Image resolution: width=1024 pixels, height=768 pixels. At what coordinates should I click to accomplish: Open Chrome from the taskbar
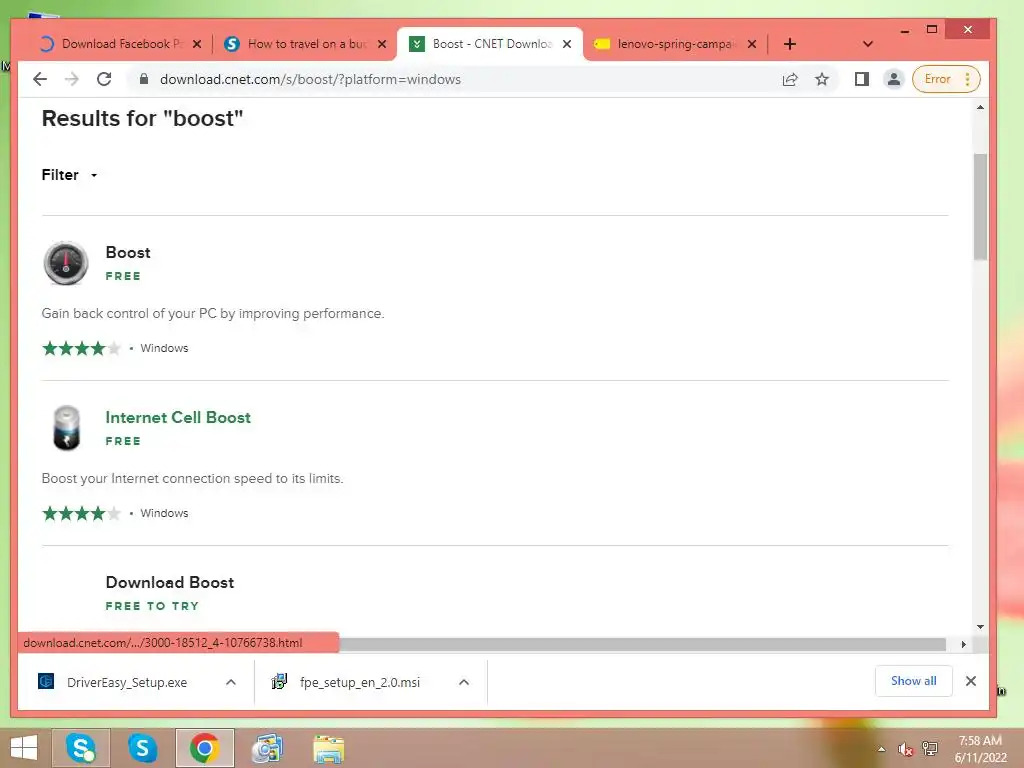204,748
